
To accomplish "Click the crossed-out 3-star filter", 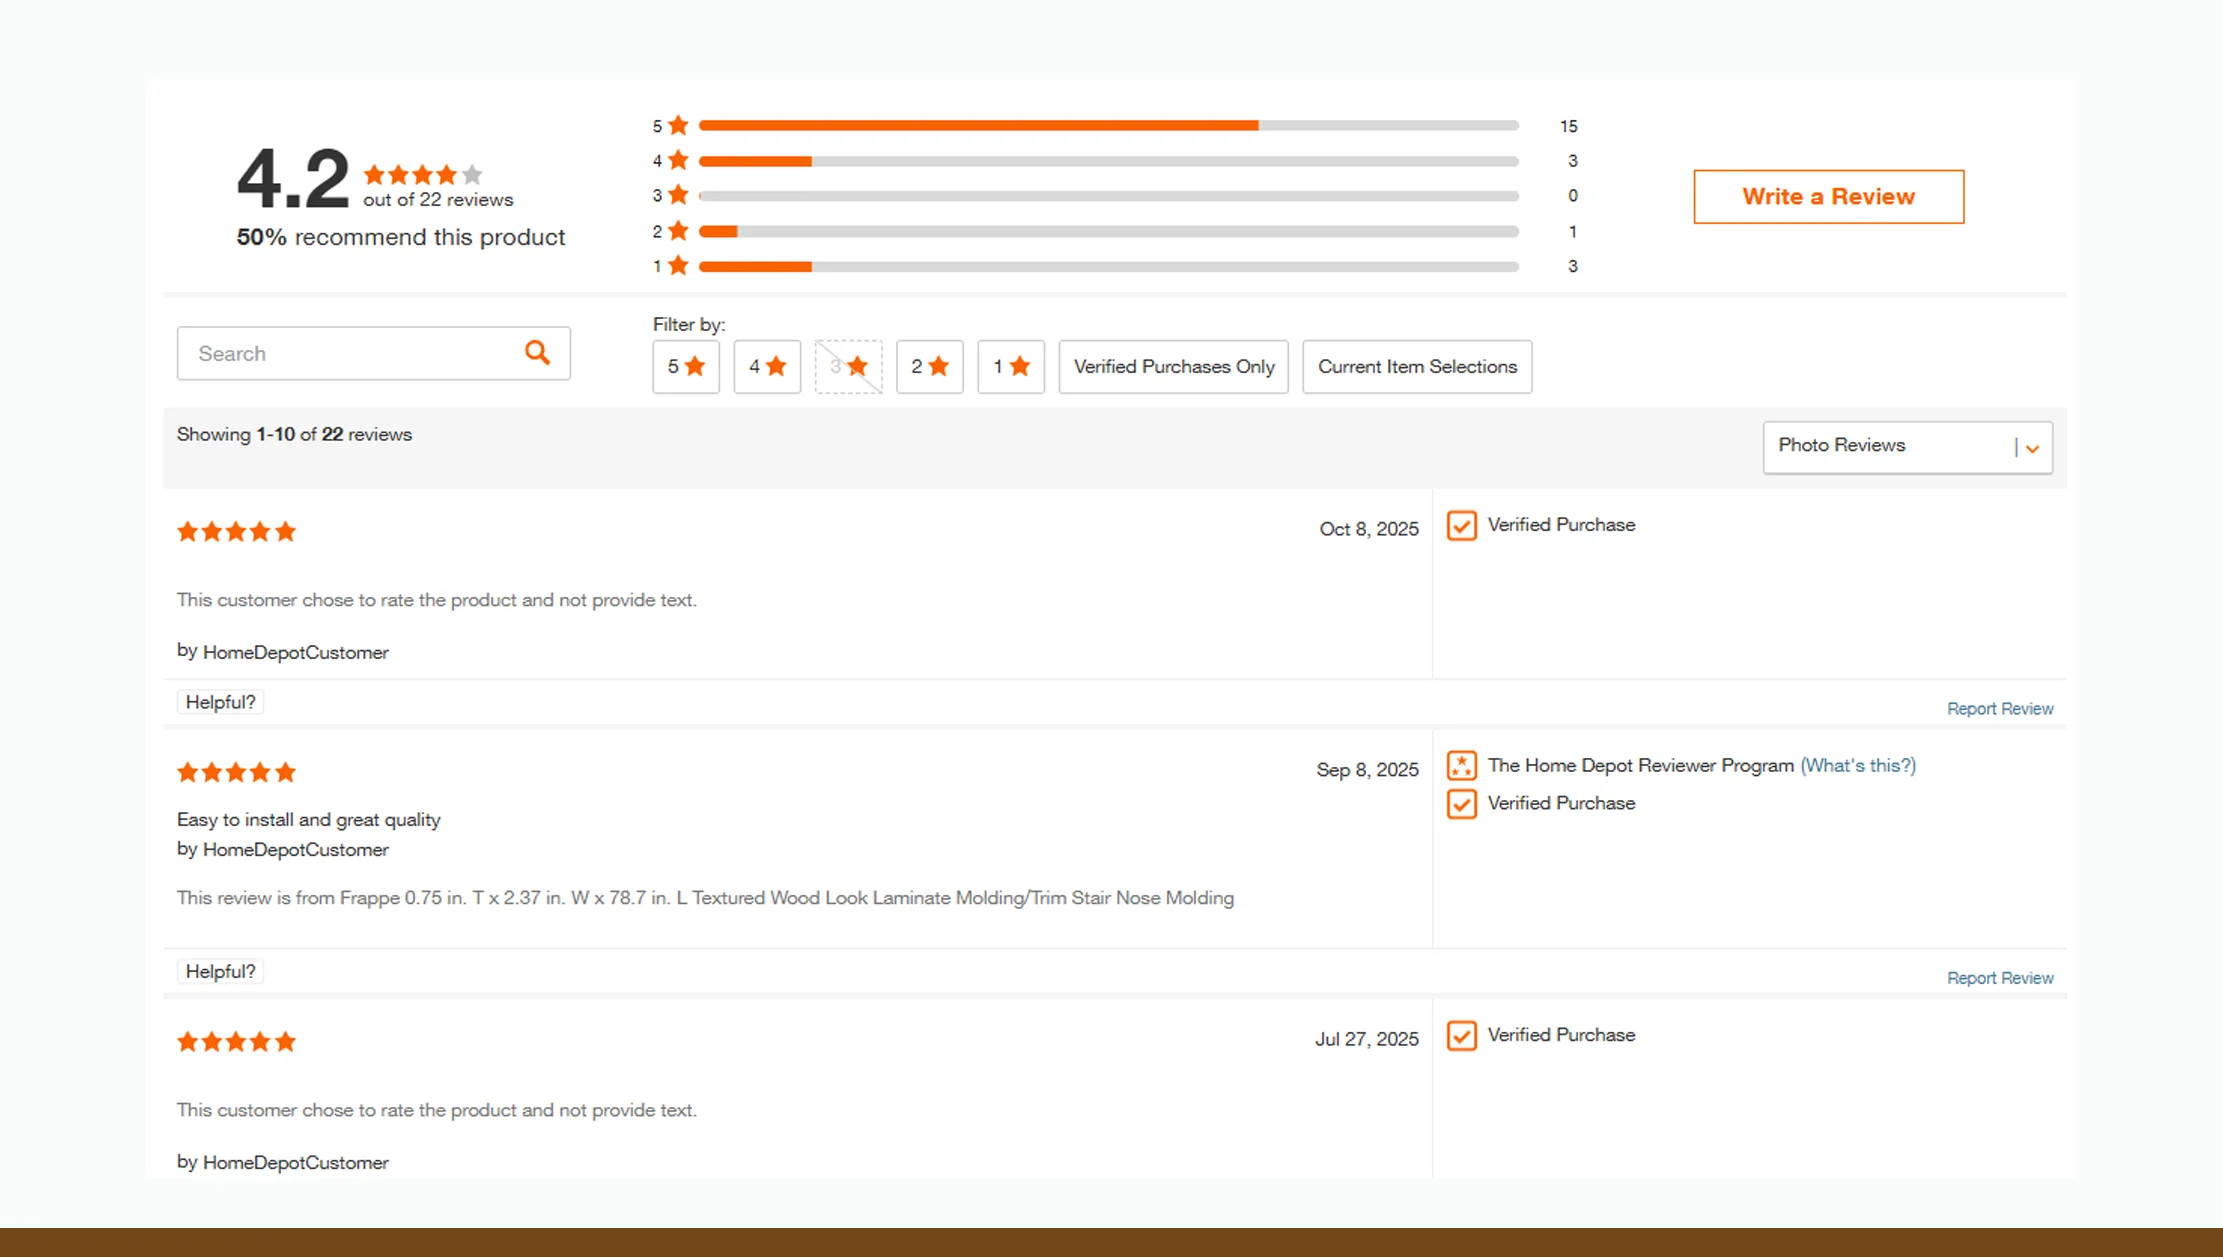I will pos(848,366).
